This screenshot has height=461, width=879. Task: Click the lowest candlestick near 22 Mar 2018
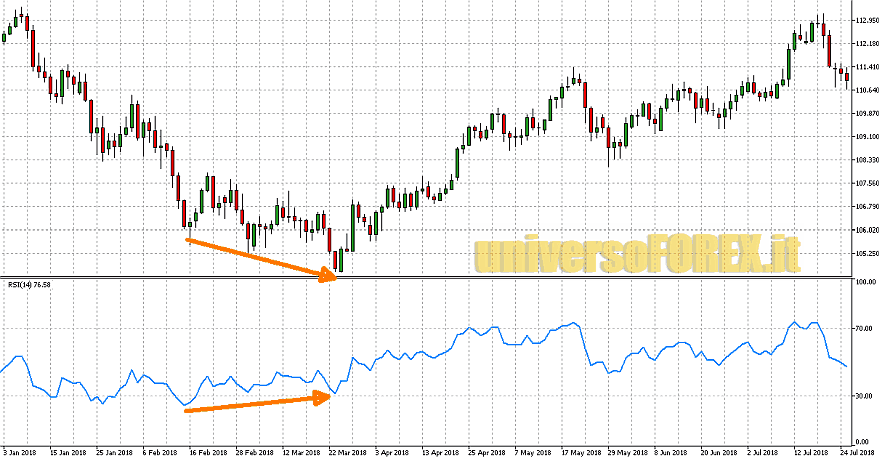click(340, 262)
